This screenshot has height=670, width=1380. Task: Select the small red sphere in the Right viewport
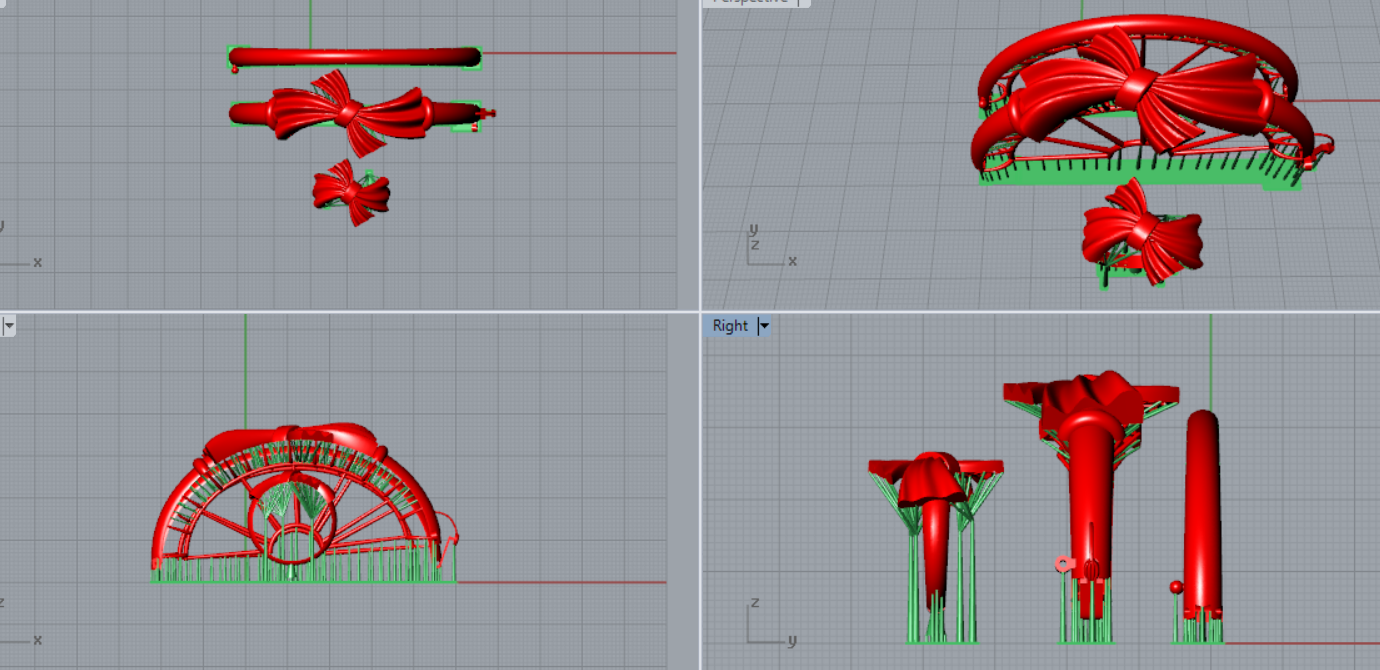pos(1177,587)
